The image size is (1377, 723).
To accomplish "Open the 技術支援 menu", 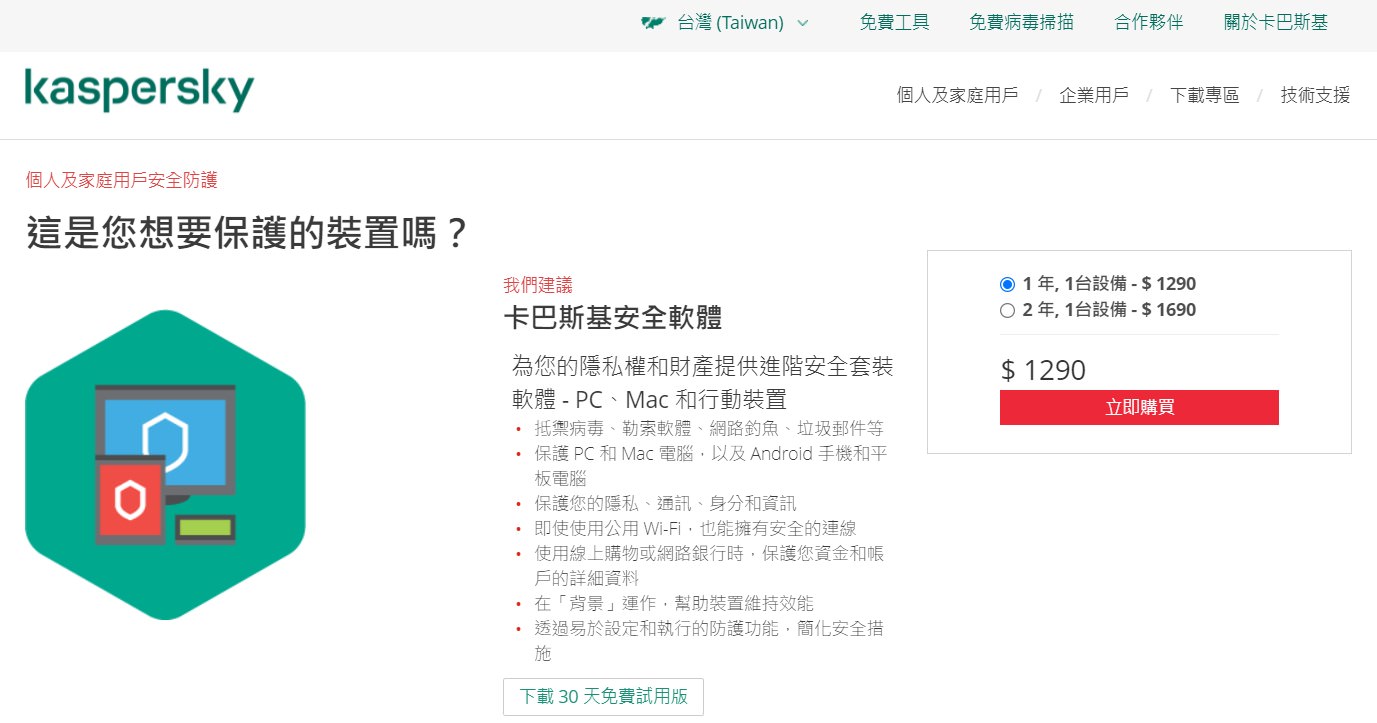I will click(1315, 95).
